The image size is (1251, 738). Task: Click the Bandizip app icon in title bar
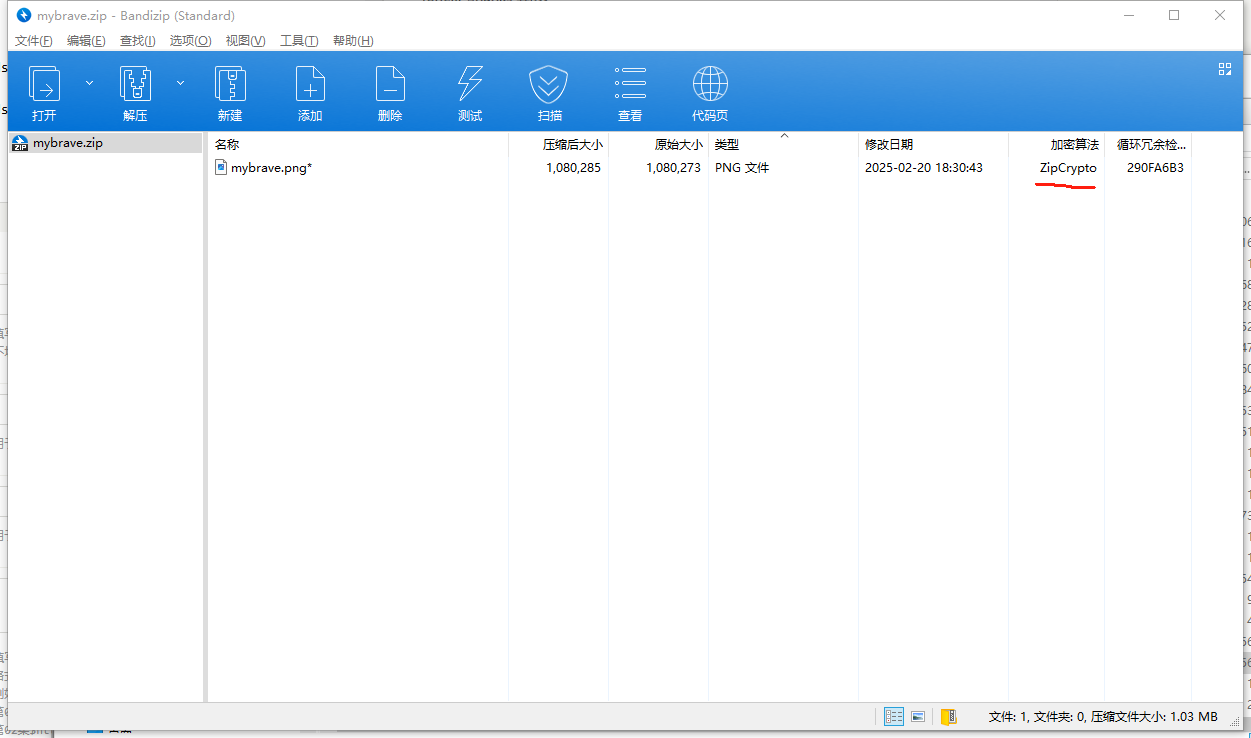(x=24, y=15)
